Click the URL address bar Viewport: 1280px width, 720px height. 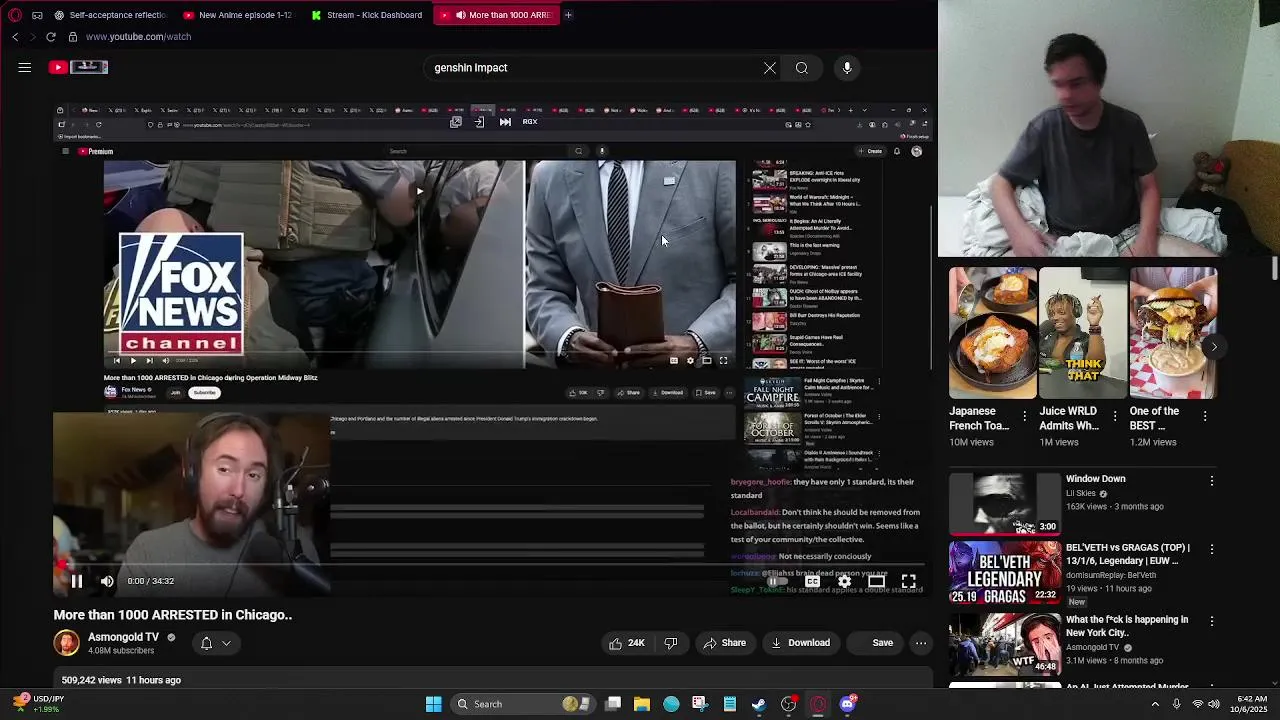coord(138,37)
